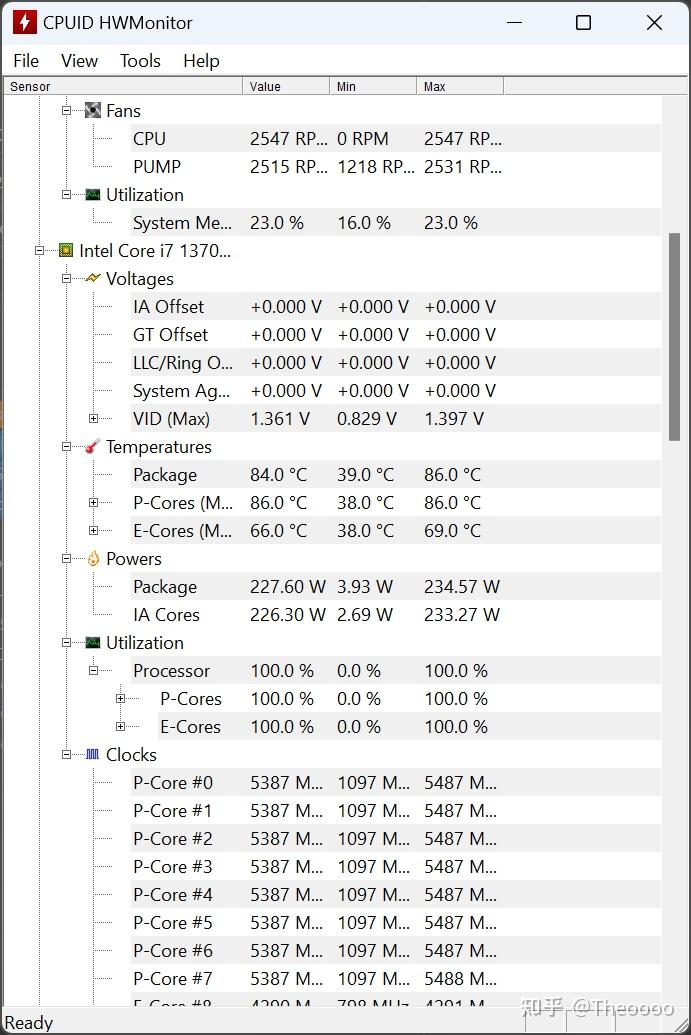This screenshot has width=691, height=1035.
Task: Click the Clocks waveform icon
Action: pos(93,755)
